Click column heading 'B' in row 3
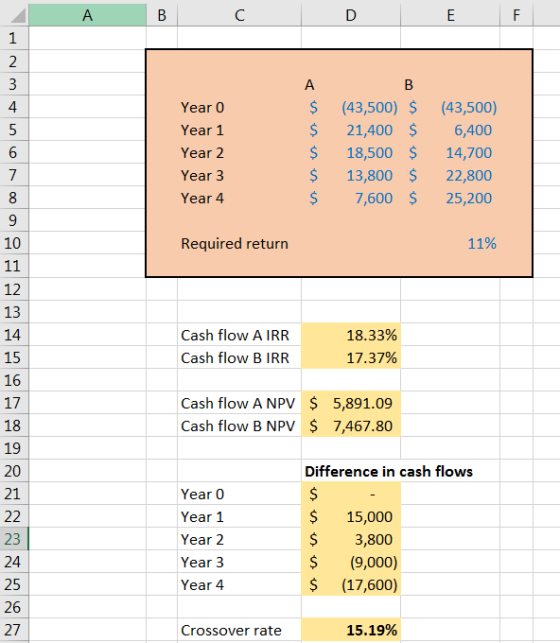This screenshot has height=643, width=560. pos(409,85)
